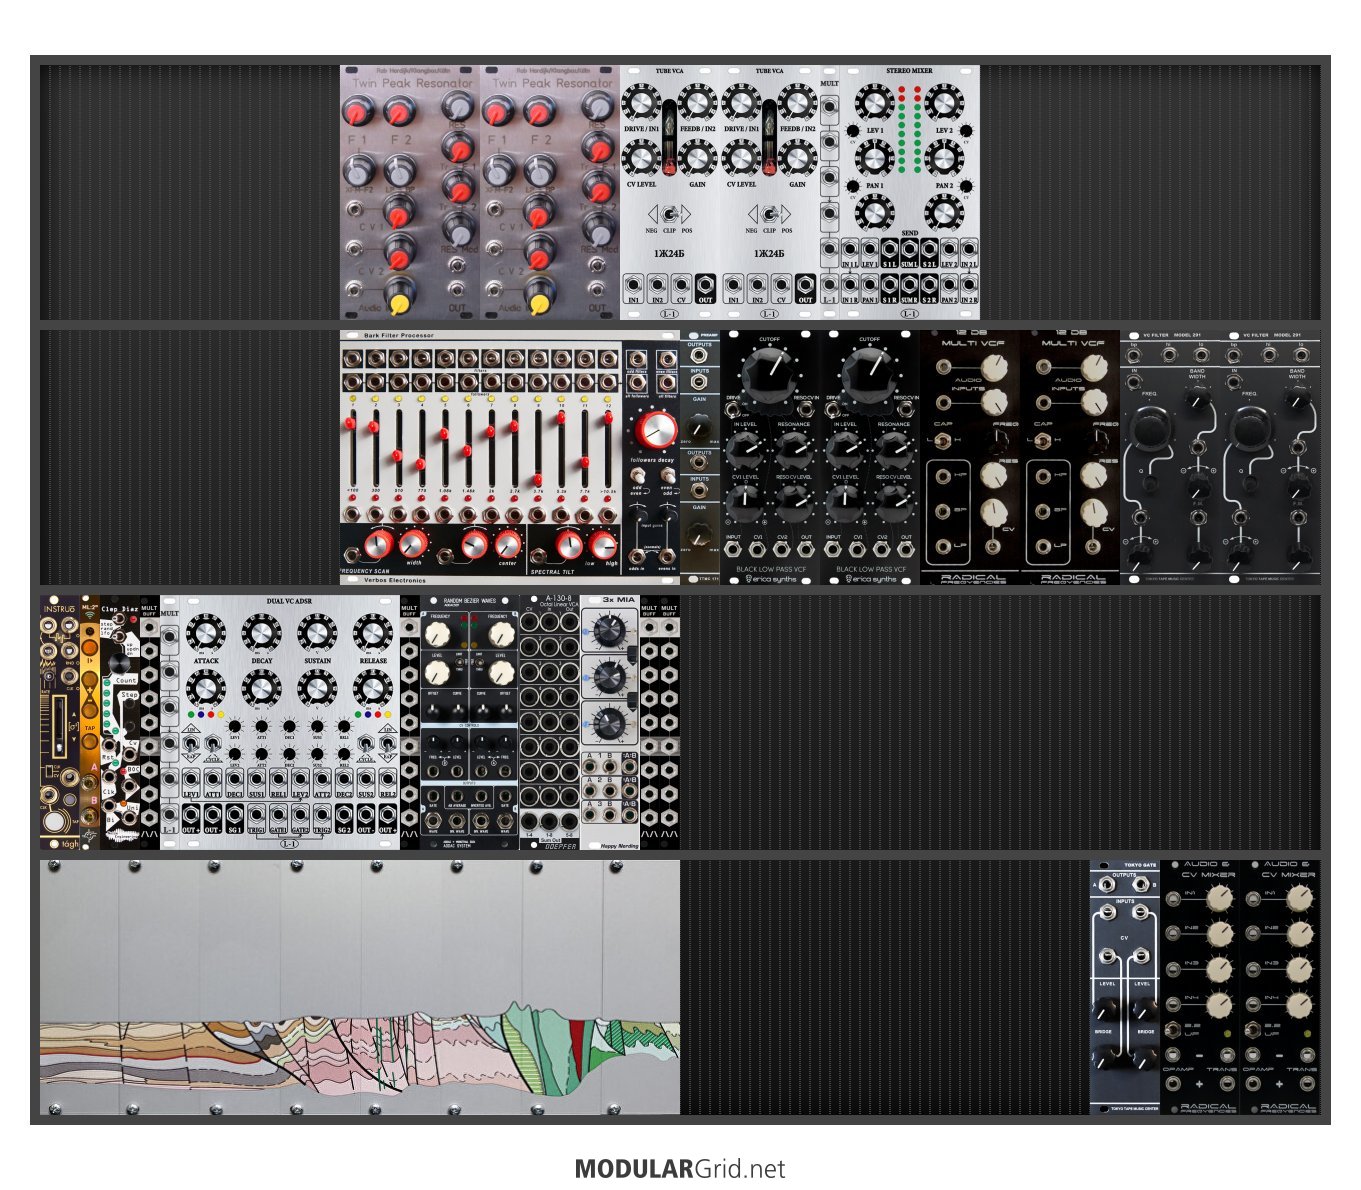The height and width of the screenshot is (1190, 1361).
Task: Click right LEVEL knob on Random Bezier Waves
Action: tap(501, 670)
